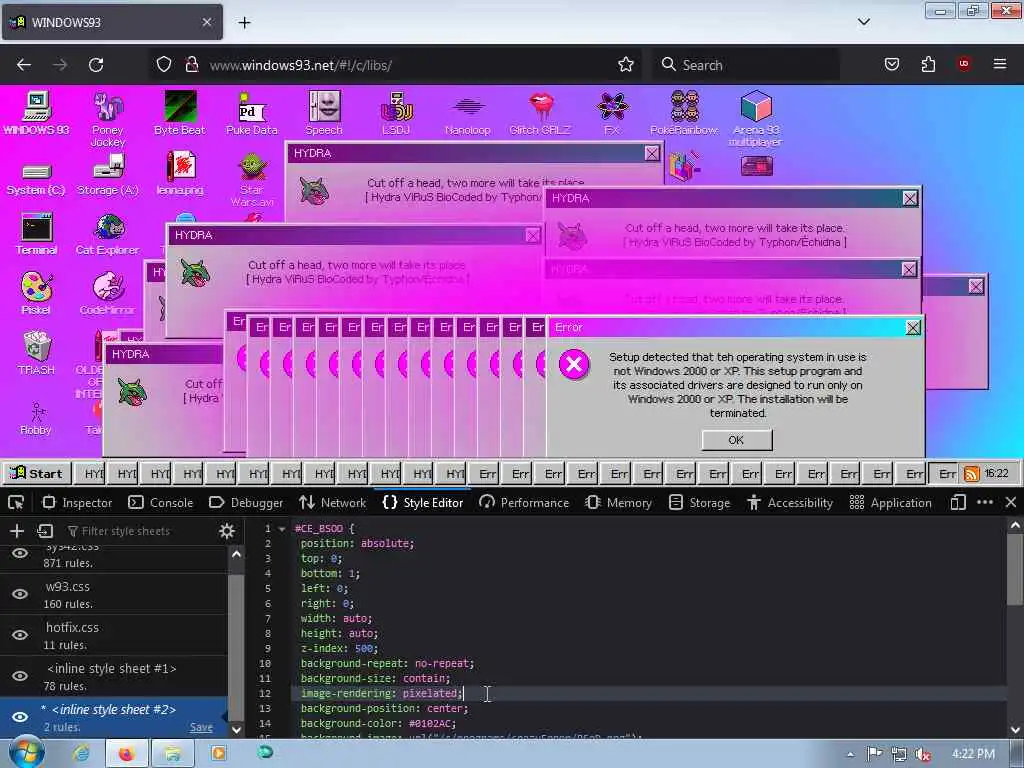The image size is (1024, 768).
Task: Switch to the Debugger tab
Action: [x=246, y=502]
